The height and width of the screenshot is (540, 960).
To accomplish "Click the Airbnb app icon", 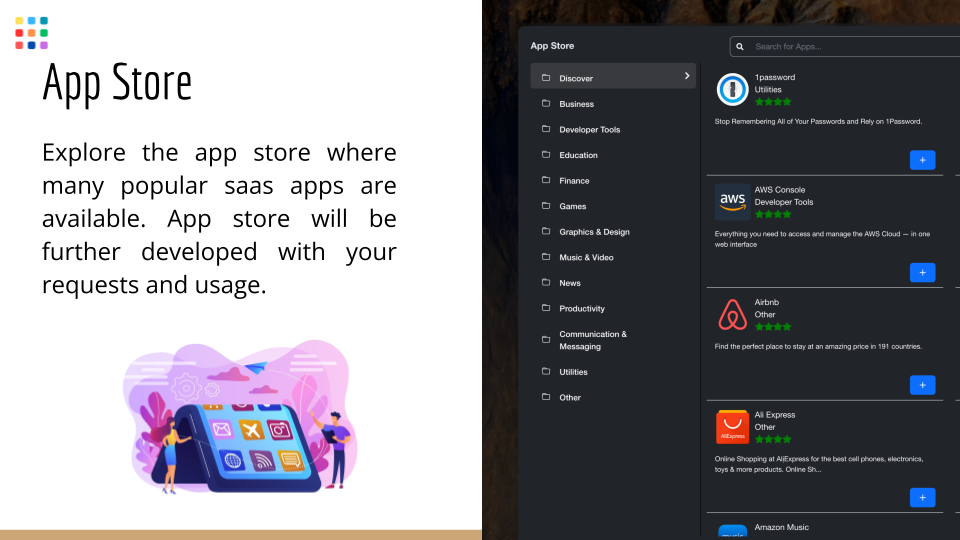I will (x=732, y=315).
